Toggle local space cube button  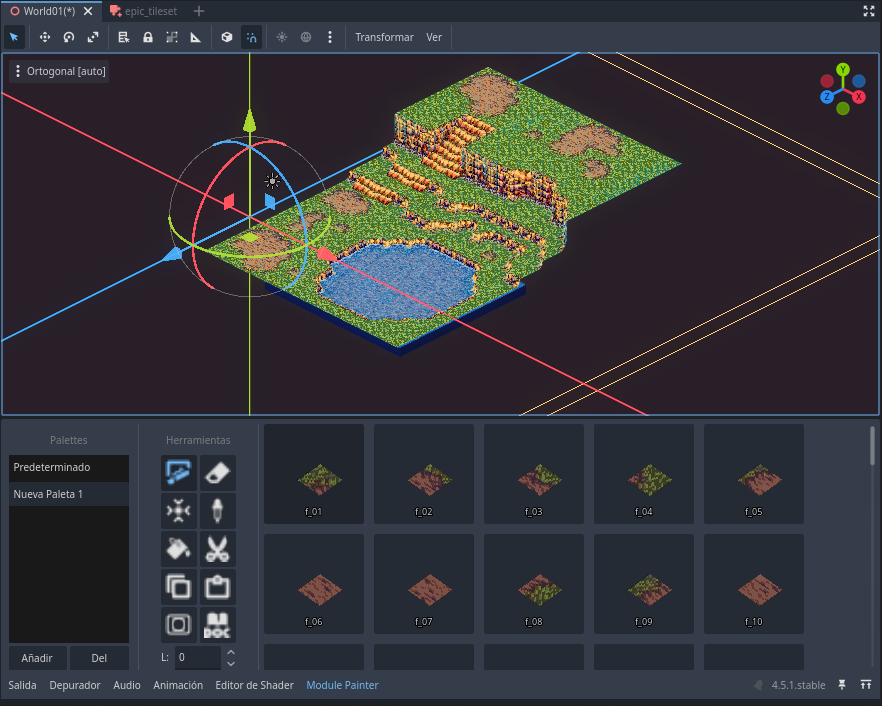227,37
